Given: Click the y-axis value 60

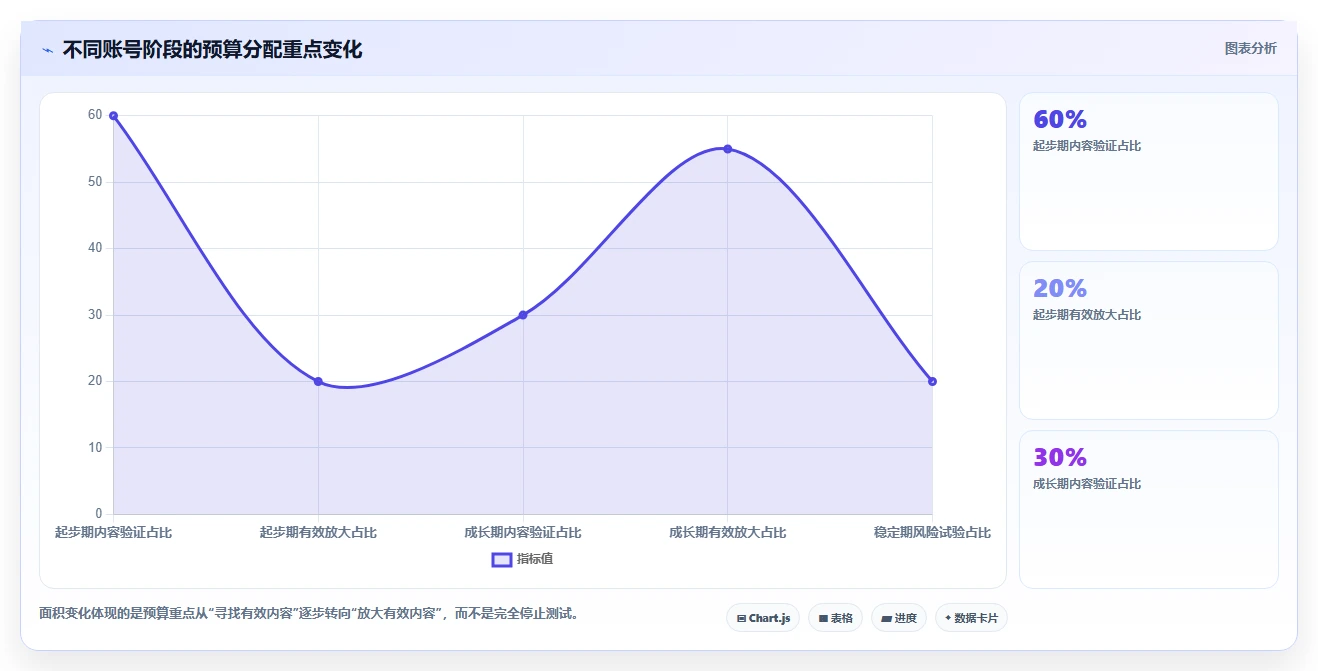Looking at the screenshot, I should [x=95, y=115].
